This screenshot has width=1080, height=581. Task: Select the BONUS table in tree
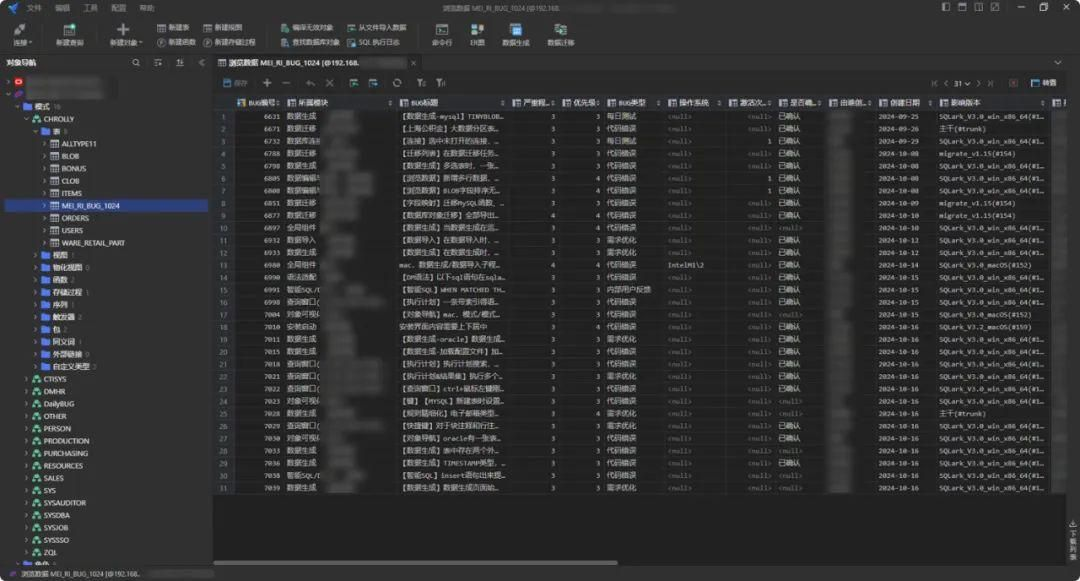(x=74, y=169)
